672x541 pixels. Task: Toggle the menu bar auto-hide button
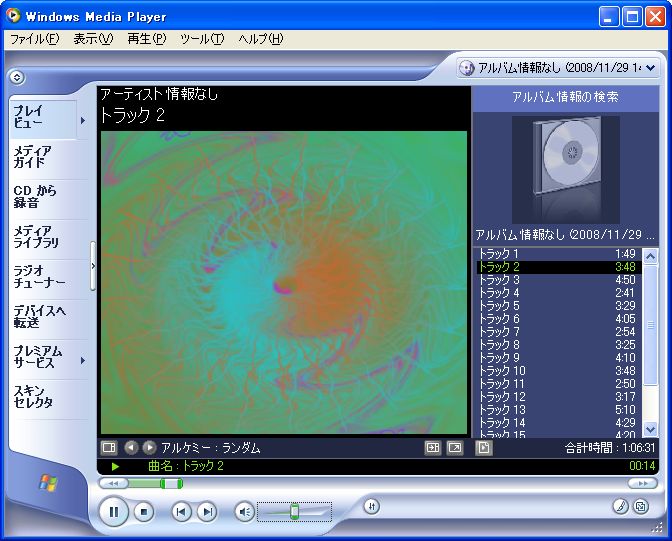point(17,77)
